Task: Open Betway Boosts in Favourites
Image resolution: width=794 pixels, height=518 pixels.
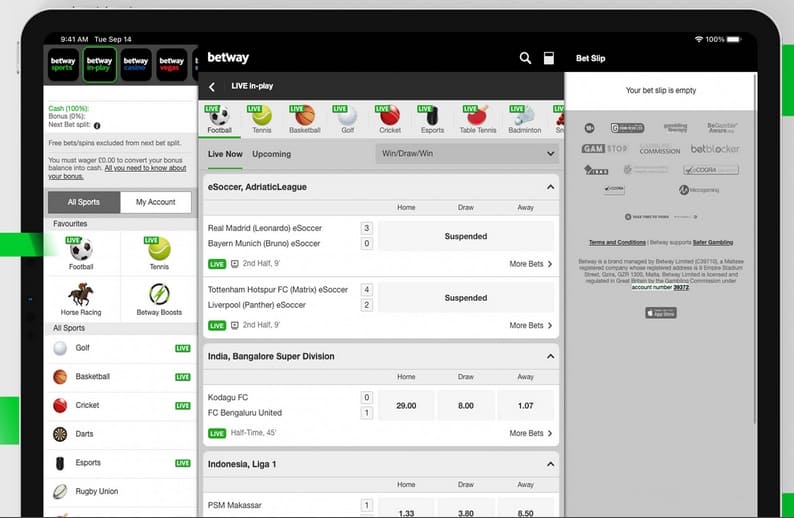Action: coord(159,299)
